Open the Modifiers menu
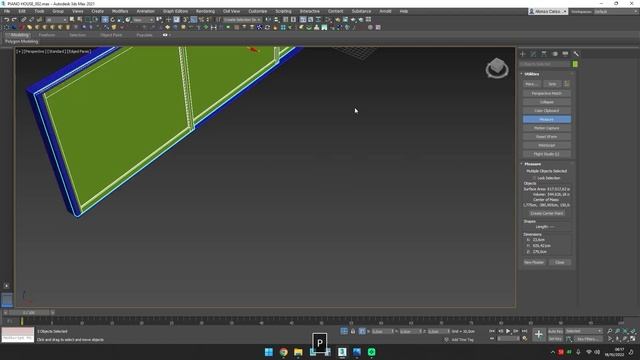Viewport: 640px width, 360px height. click(120, 11)
